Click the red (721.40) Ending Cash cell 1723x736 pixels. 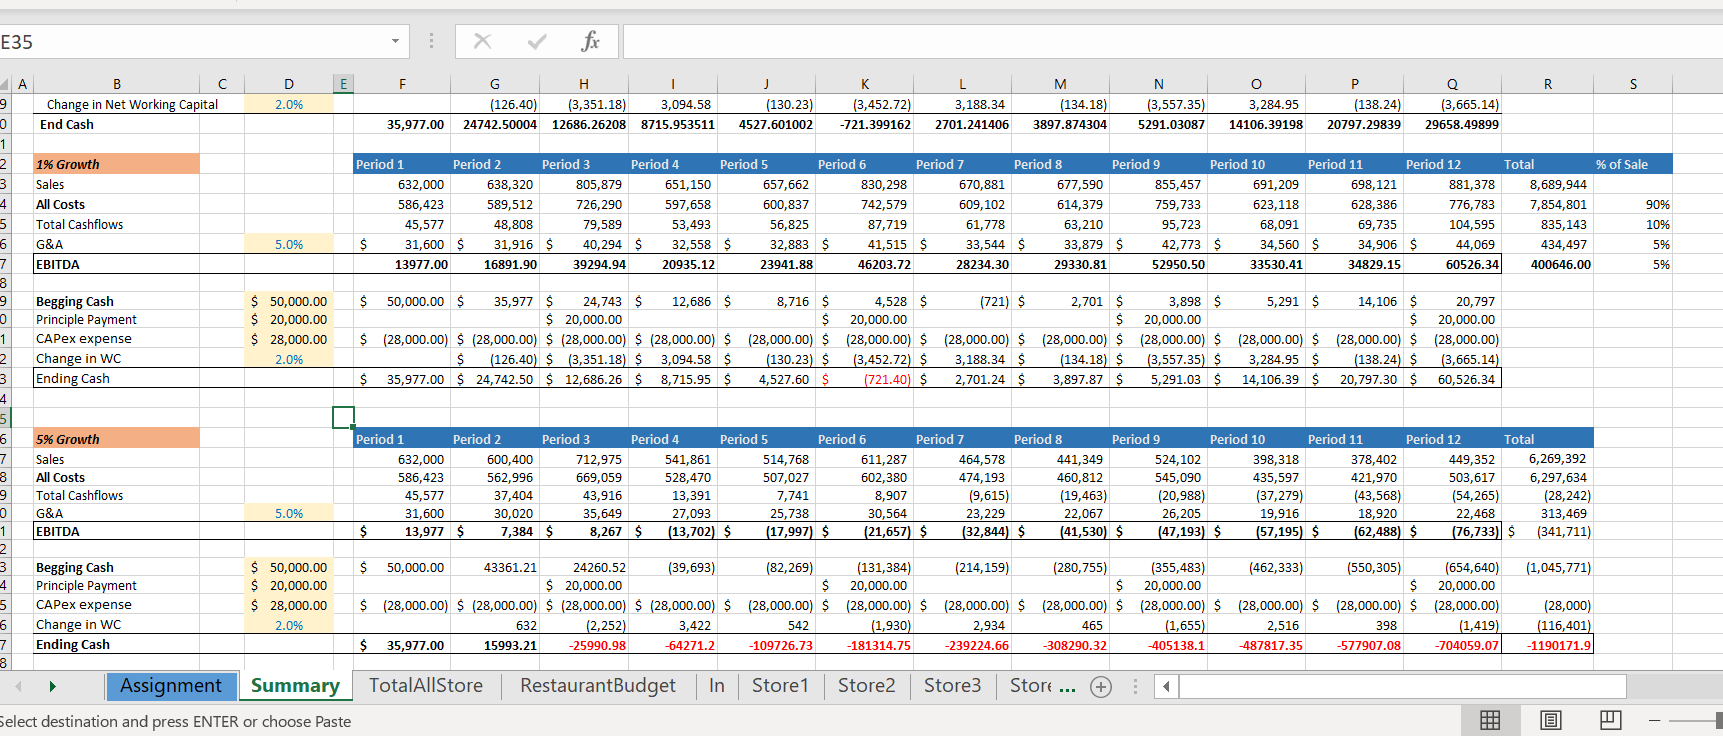tap(865, 379)
